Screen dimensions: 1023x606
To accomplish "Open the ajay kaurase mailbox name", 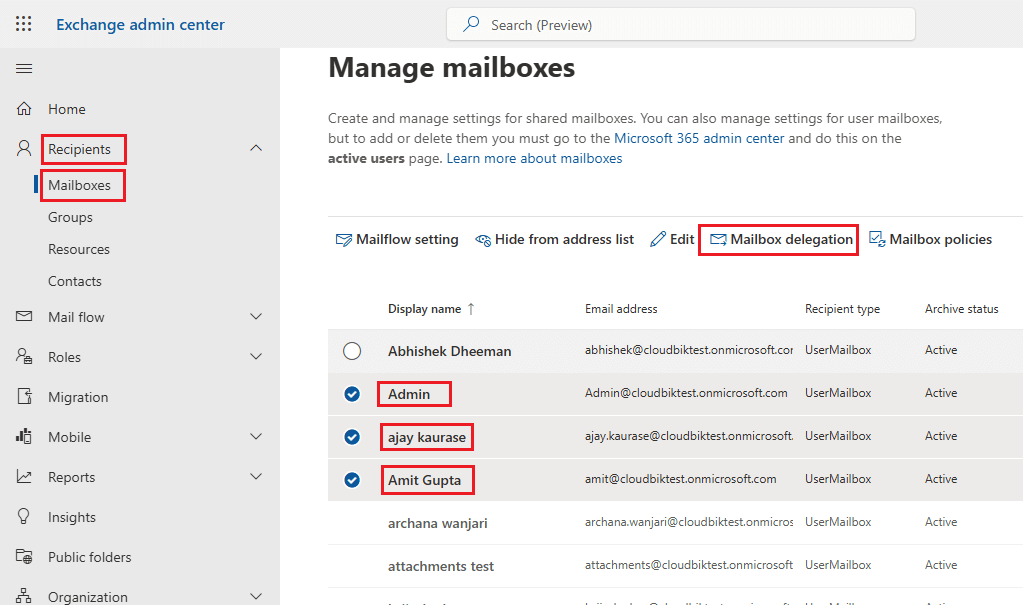I will point(427,437).
